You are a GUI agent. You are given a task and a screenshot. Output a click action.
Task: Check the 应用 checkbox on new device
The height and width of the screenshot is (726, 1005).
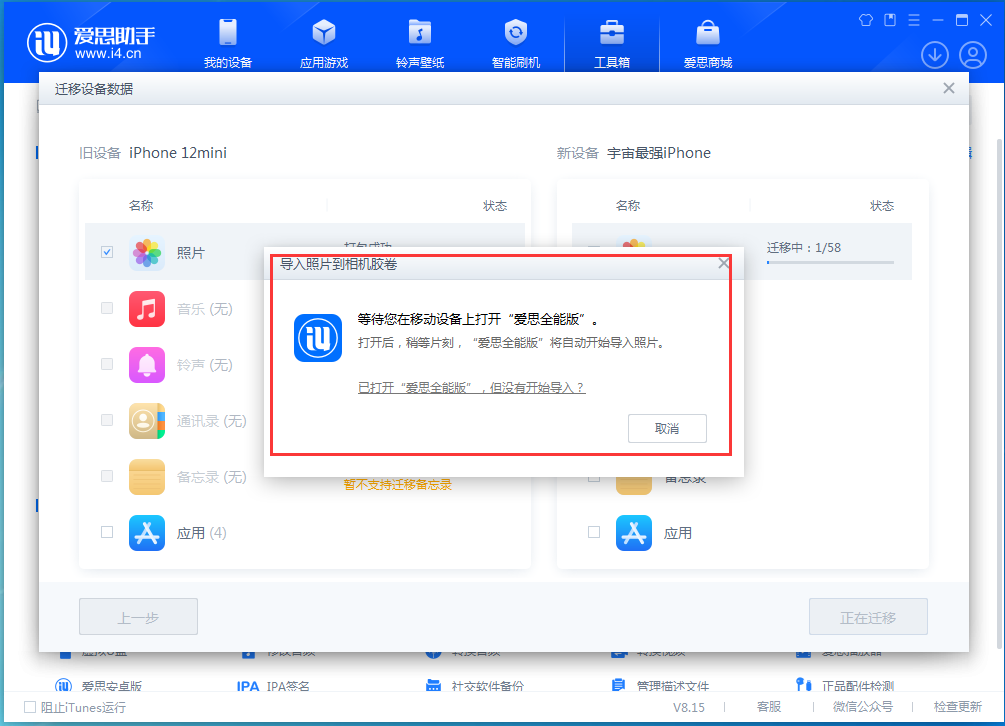(594, 532)
